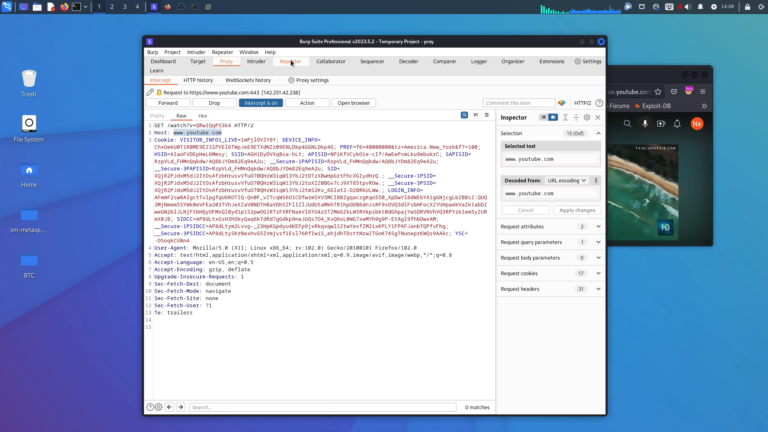Open search settings gear at bottom
The image size is (768, 432).
point(159,407)
